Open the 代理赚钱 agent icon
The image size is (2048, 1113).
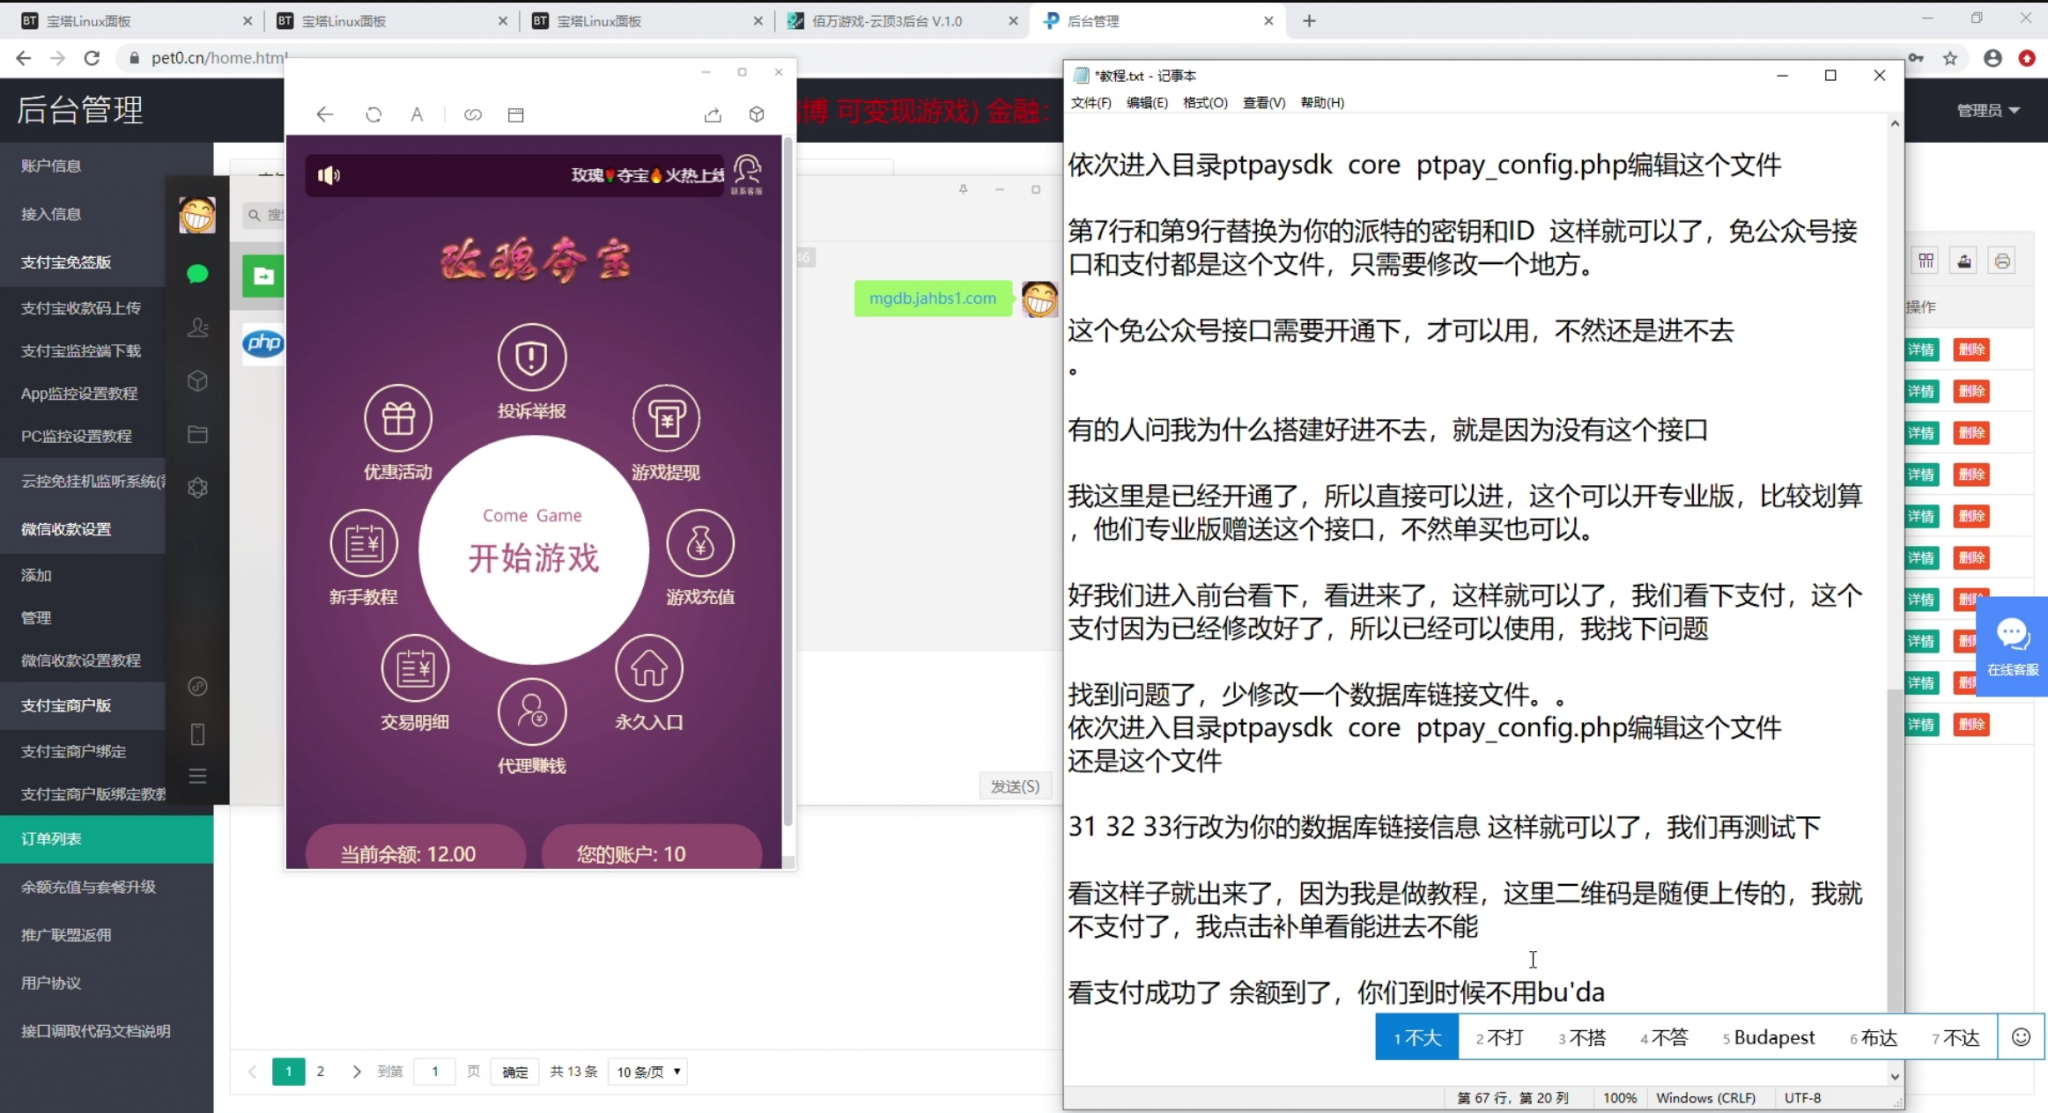531,712
